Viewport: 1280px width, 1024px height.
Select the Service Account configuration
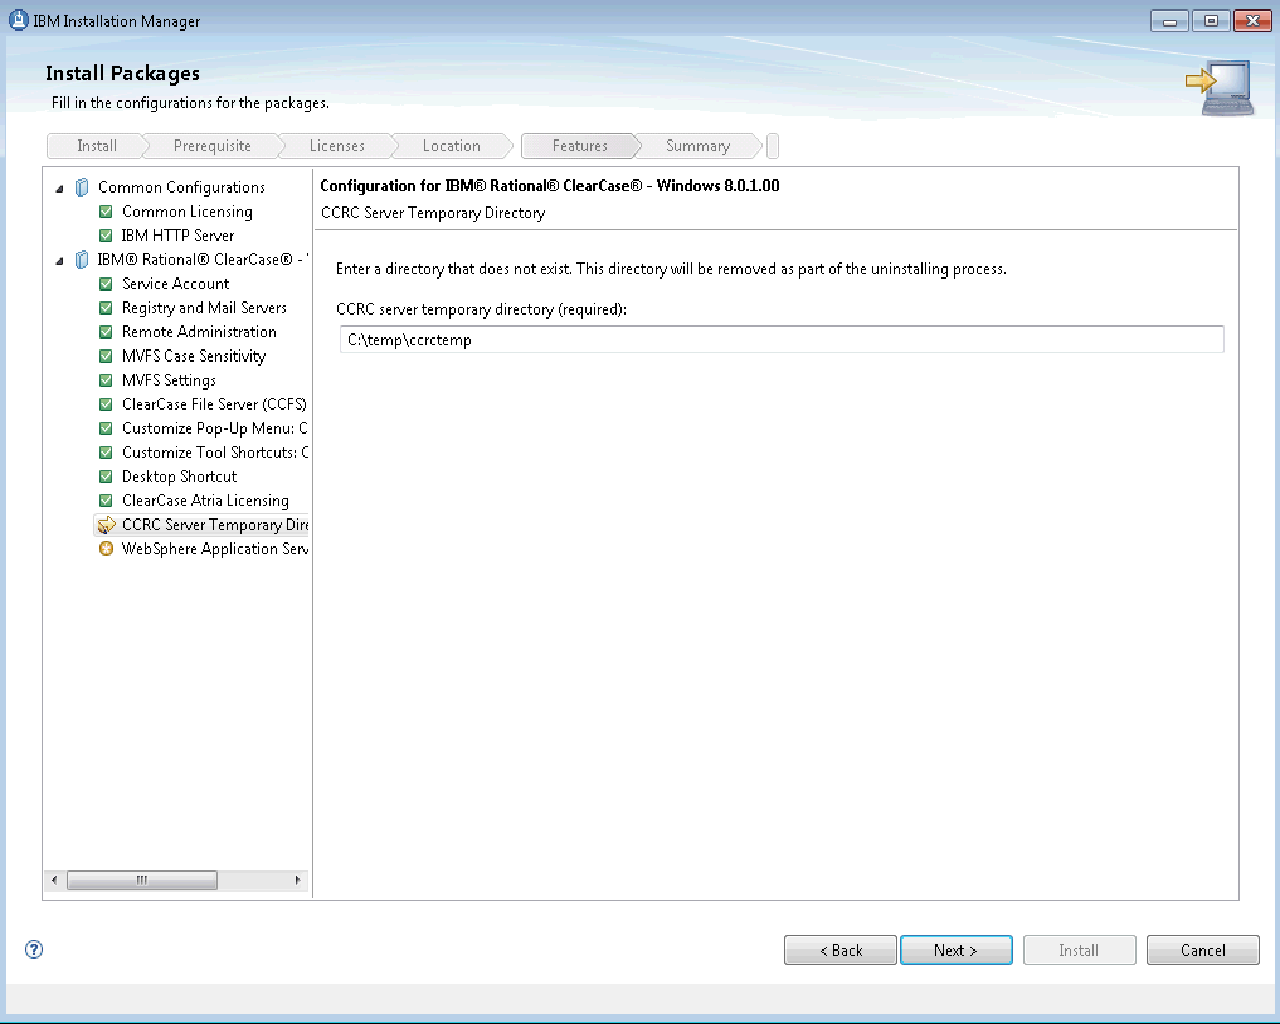tap(175, 283)
